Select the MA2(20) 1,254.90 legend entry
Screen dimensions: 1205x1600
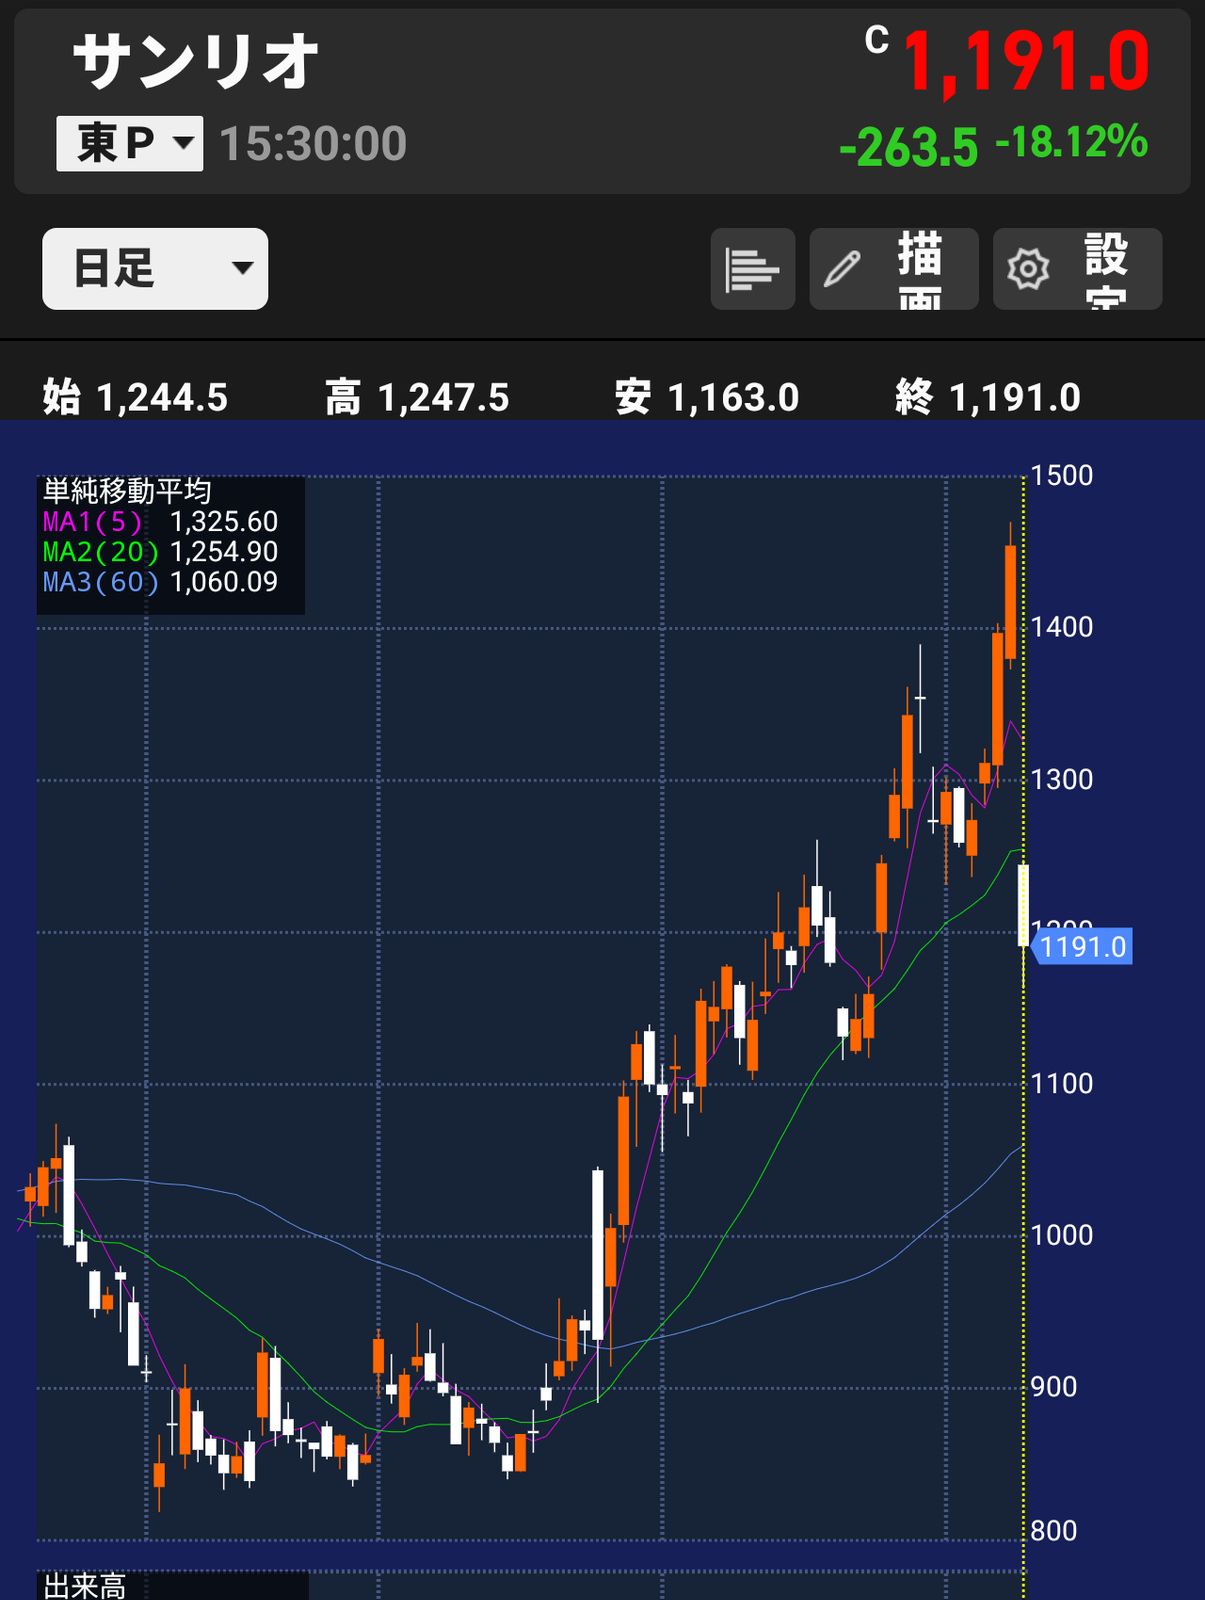click(x=160, y=552)
